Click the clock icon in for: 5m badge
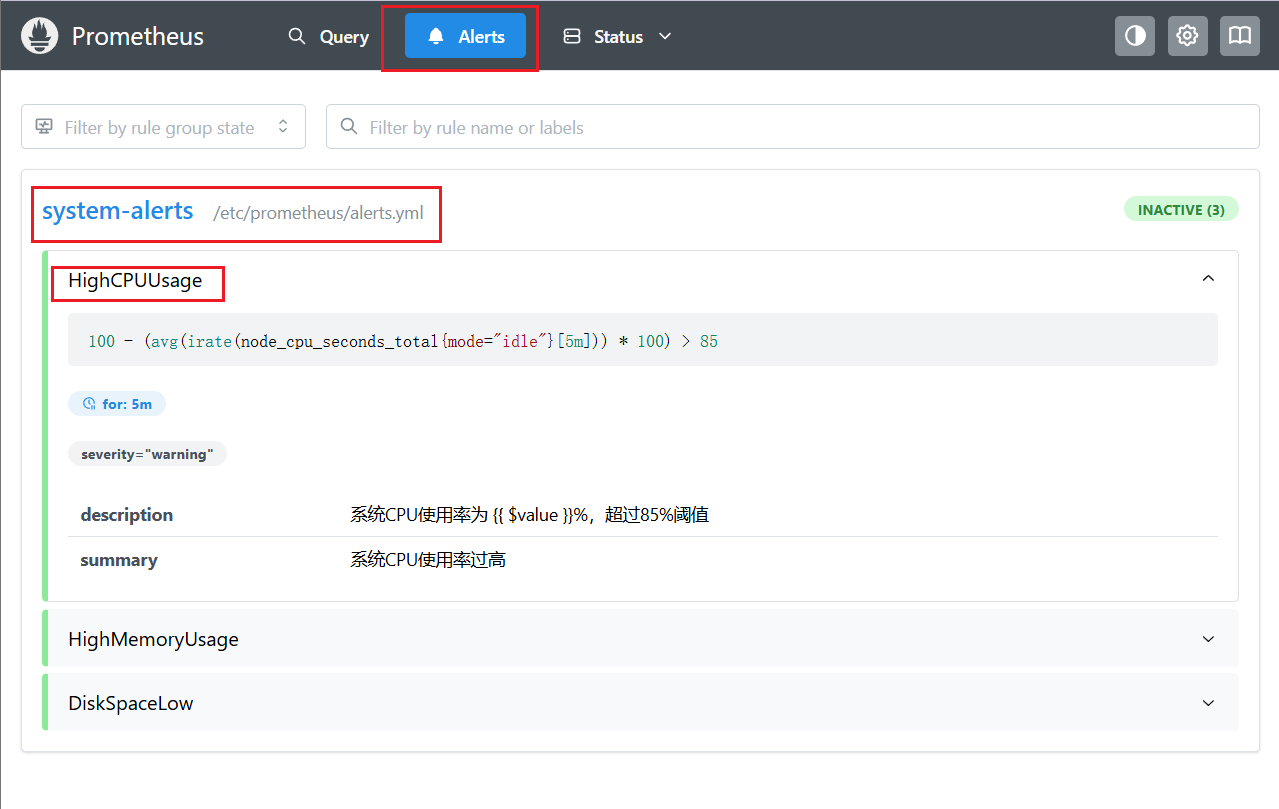 tap(88, 404)
